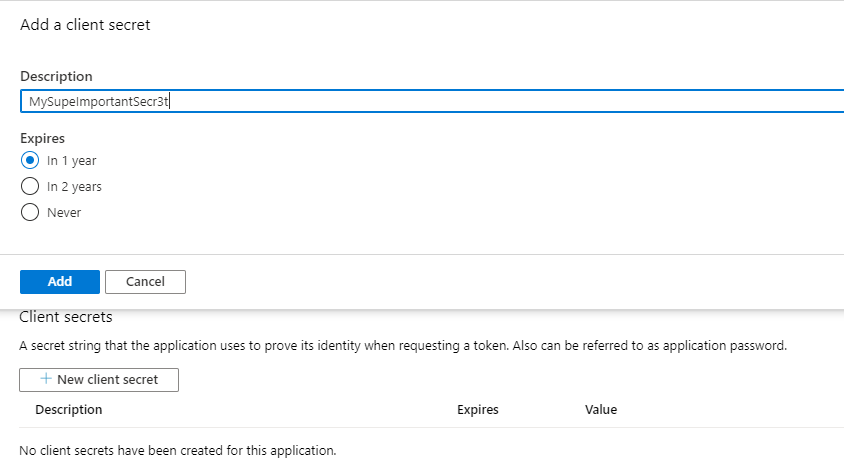This screenshot has height=475, width=844.
Task: Click the 'Client secrets' section heading
Action: [x=66, y=317]
